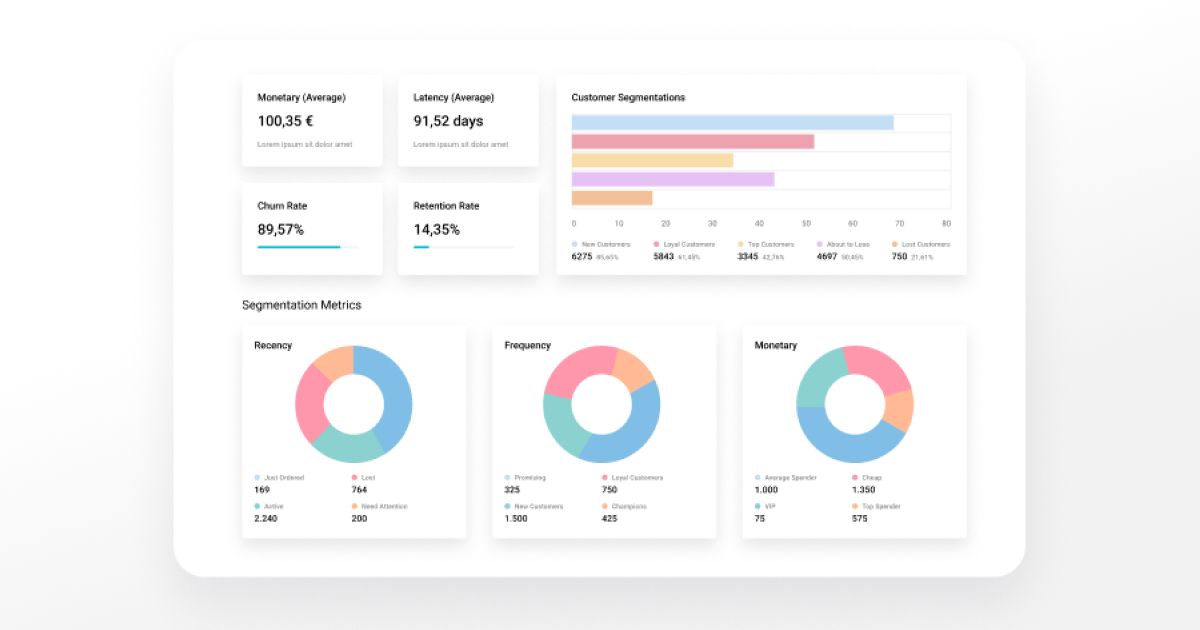This screenshot has width=1200, height=630.
Task: Toggle the Active legend entry in Recency
Action: tap(272, 506)
